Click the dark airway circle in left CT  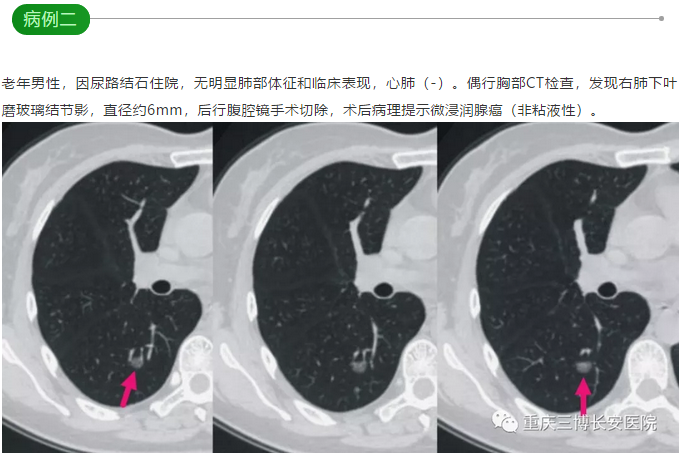[161, 287]
